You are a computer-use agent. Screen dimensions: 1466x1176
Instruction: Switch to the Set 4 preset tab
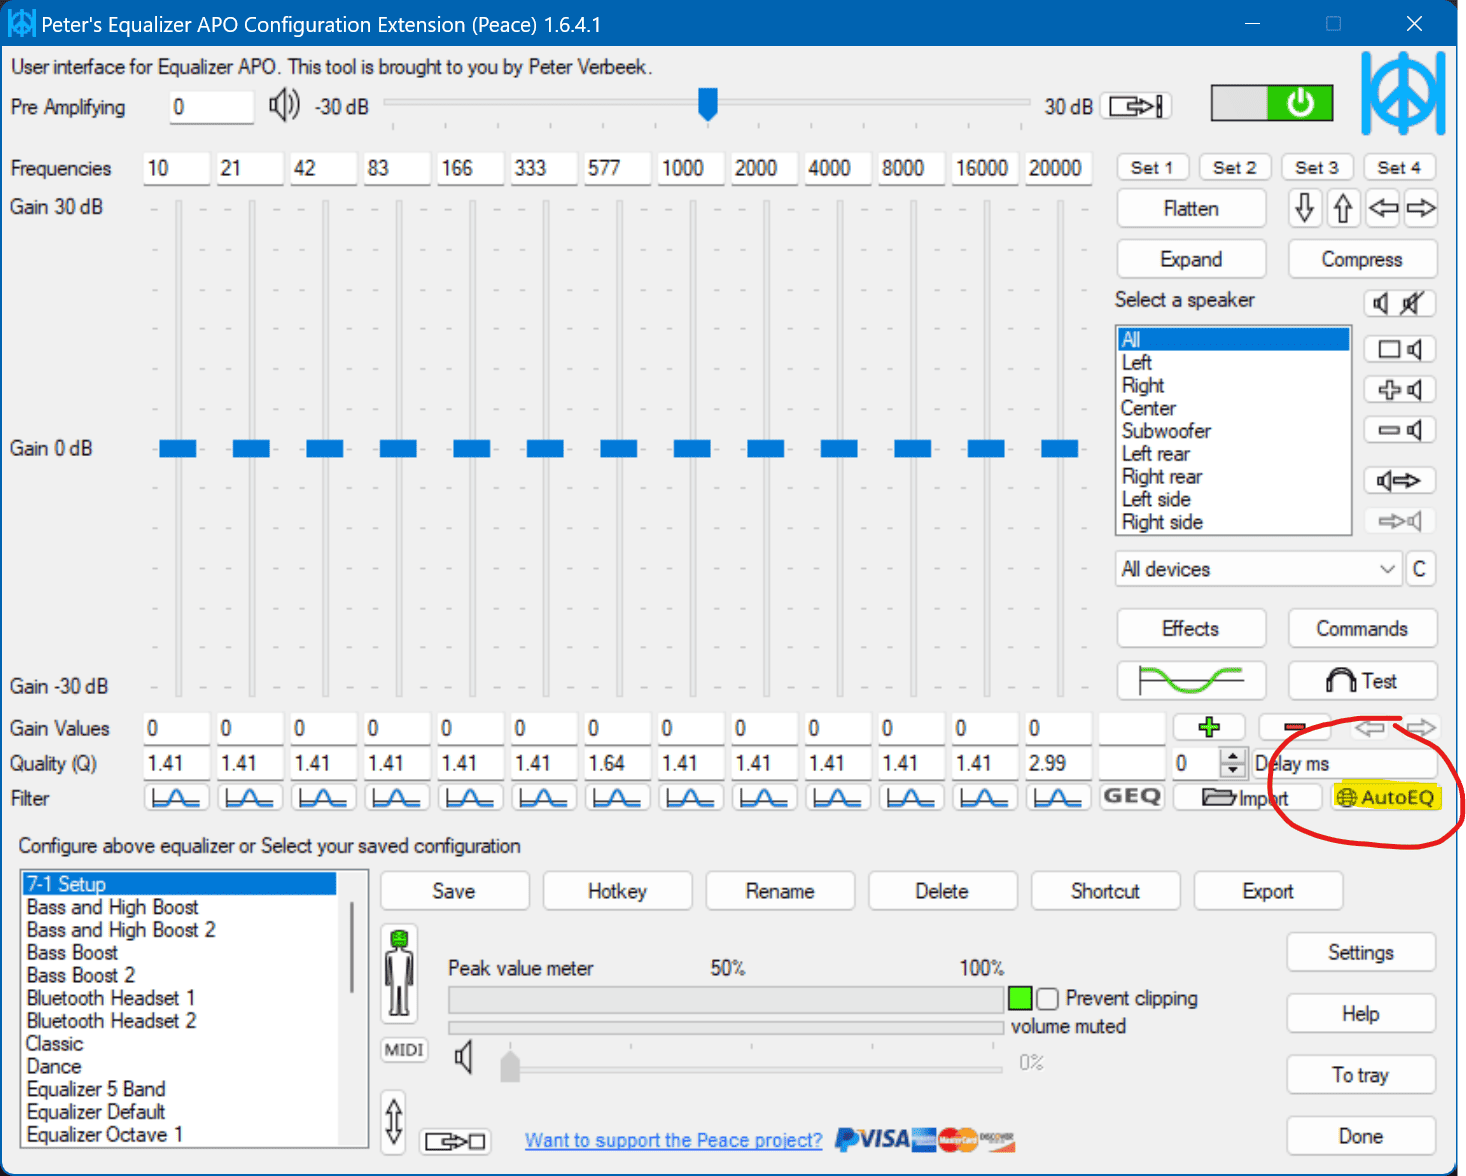point(1399,167)
